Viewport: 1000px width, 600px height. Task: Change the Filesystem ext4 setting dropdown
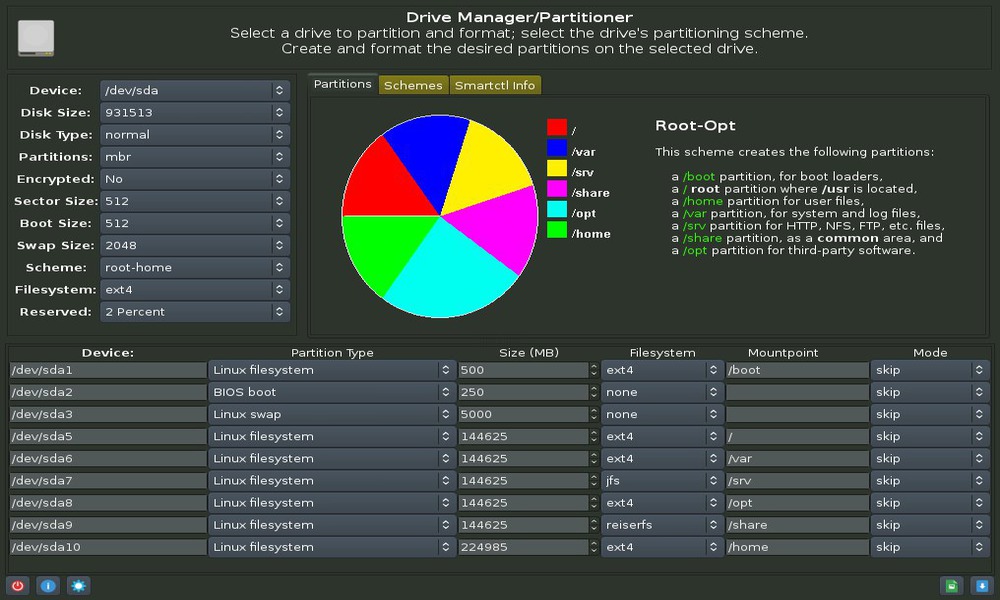pyautogui.click(x=194, y=290)
